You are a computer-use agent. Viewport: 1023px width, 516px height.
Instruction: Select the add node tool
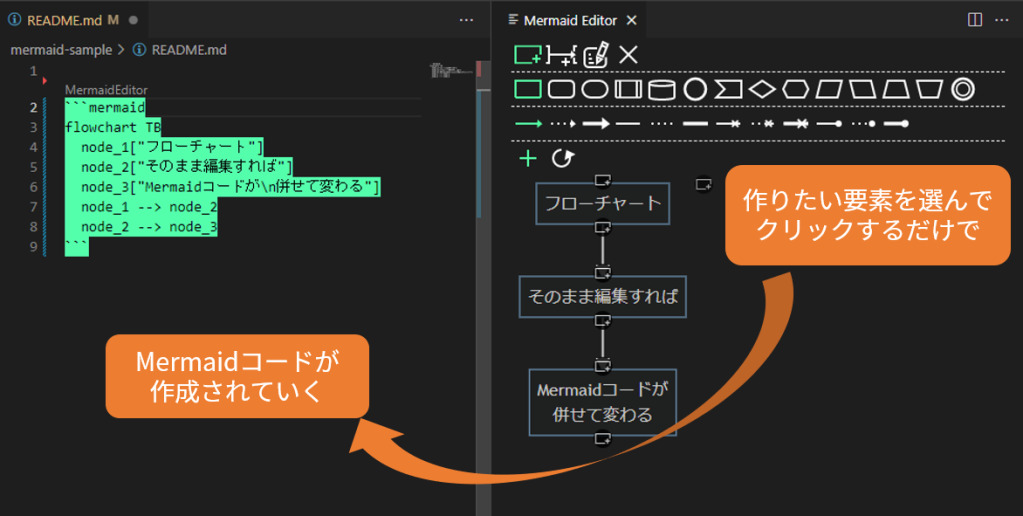click(x=527, y=55)
